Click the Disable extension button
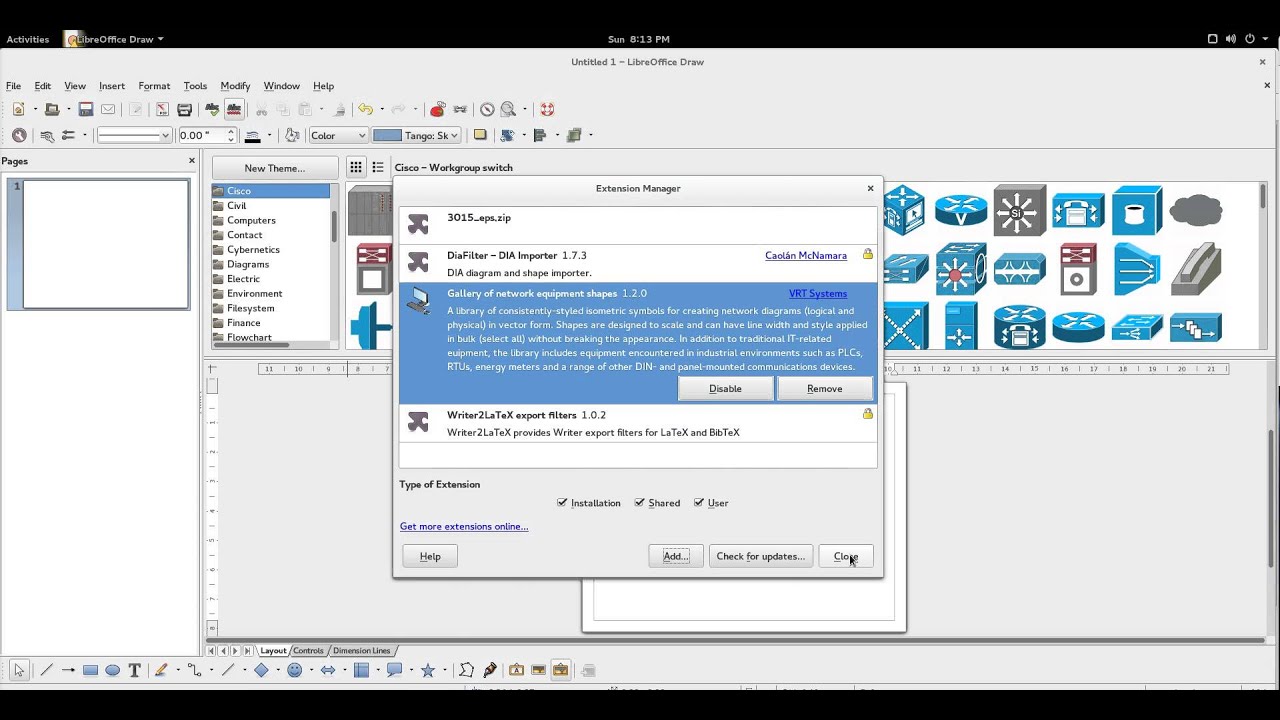Screen dimensions: 1280x720 [725, 389]
